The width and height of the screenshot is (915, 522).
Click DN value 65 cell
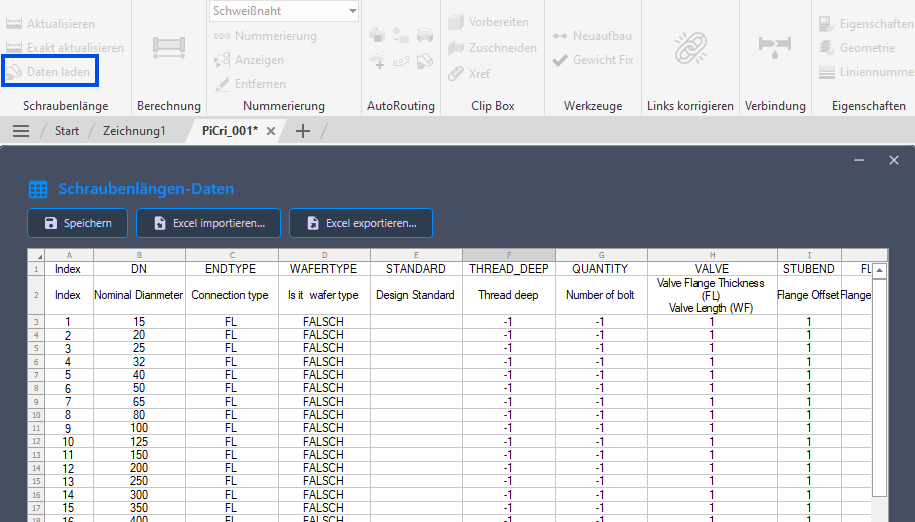click(x=139, y=401)
